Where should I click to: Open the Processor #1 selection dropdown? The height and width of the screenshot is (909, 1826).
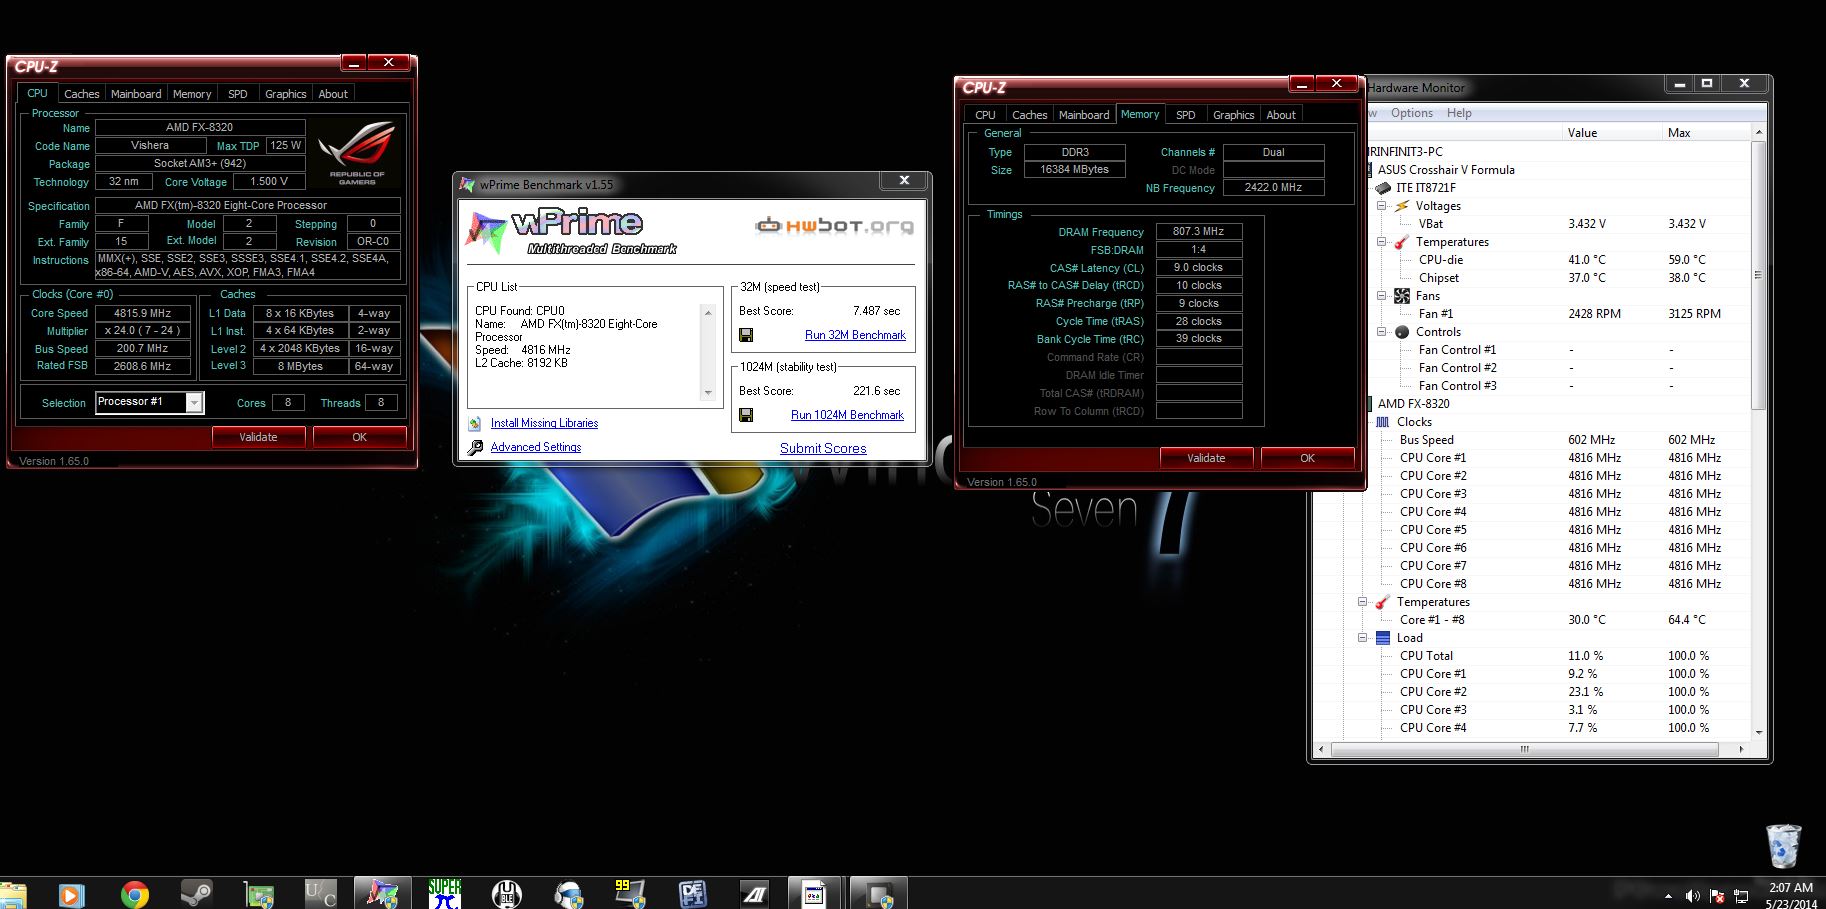coord(194,402)
